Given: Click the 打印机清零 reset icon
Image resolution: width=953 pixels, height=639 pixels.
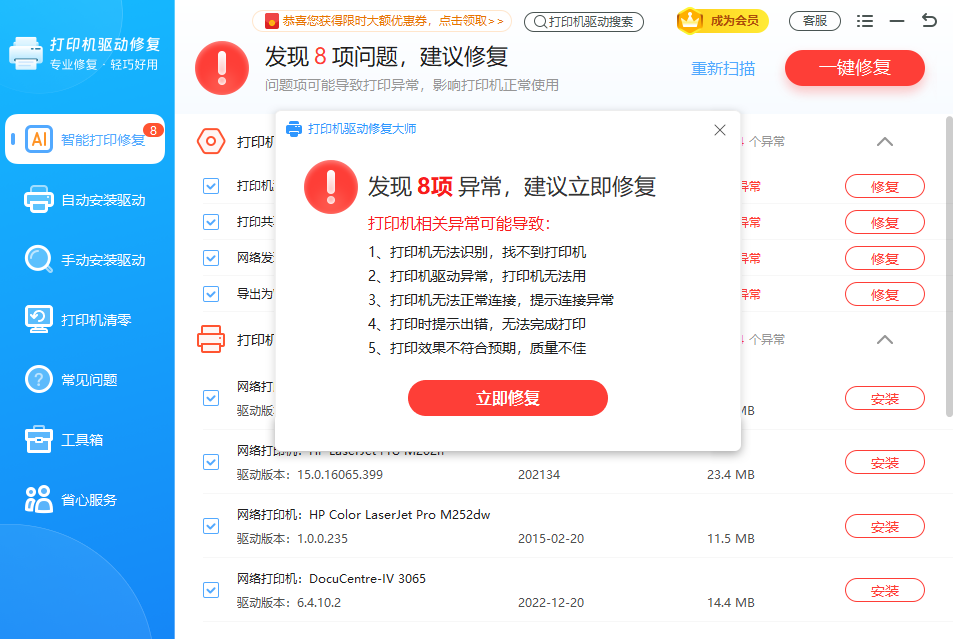Looking at the screenshot, I should click(39, 319).
